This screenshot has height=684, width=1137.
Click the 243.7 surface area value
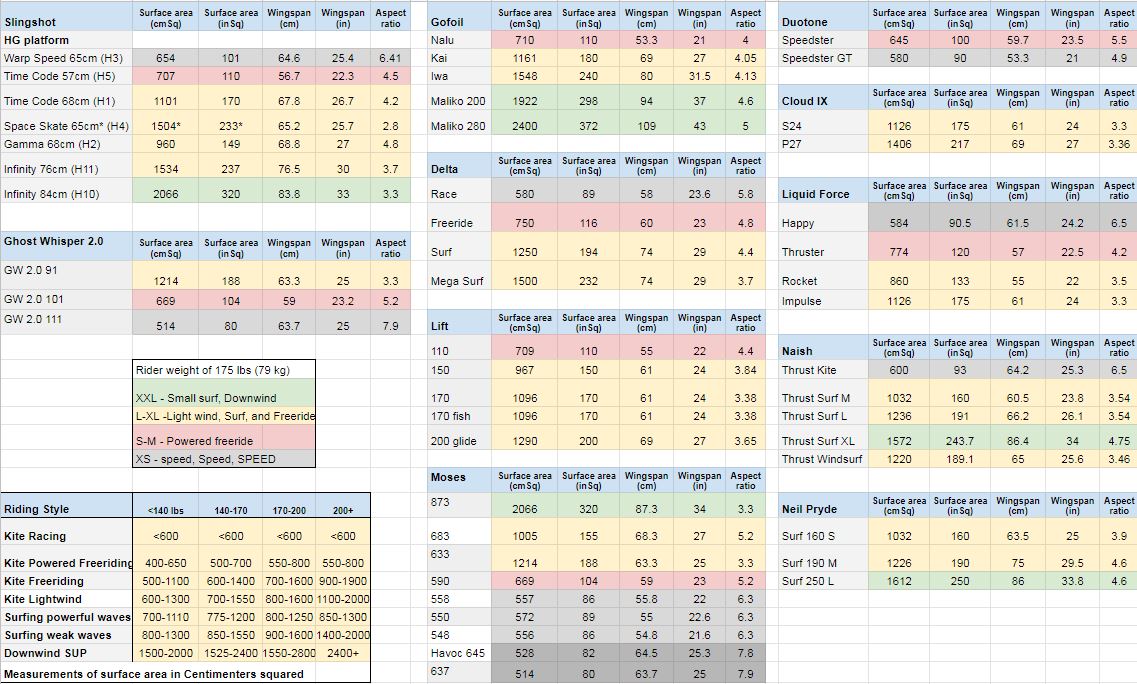point(960,438)
